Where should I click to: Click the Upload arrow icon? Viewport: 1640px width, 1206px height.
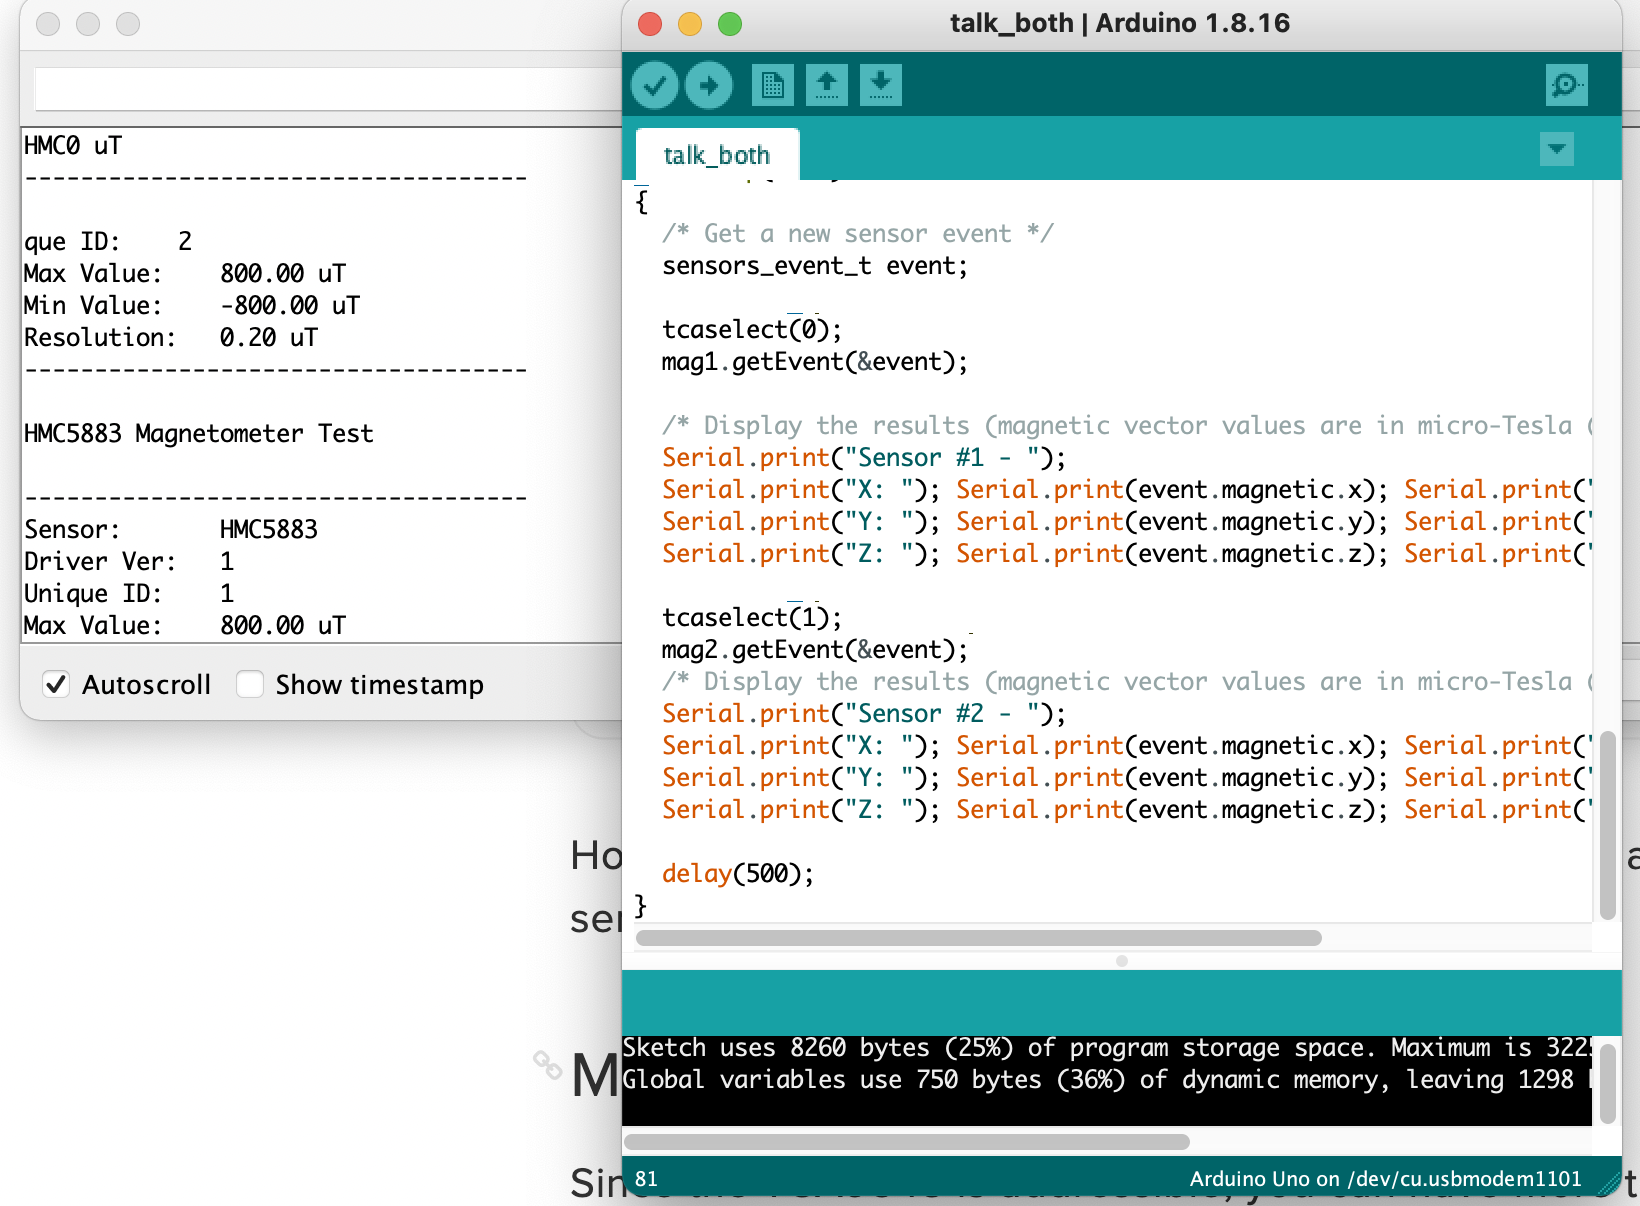click(709, 85)
